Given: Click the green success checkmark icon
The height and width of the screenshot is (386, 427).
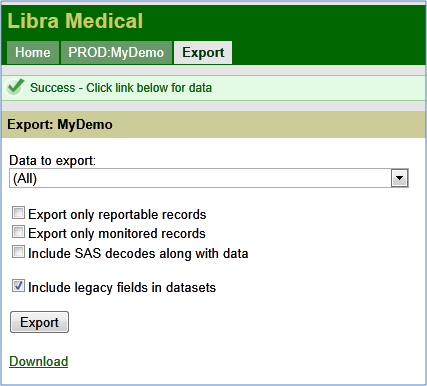Looking at the screenshot, I should (16, 87).
